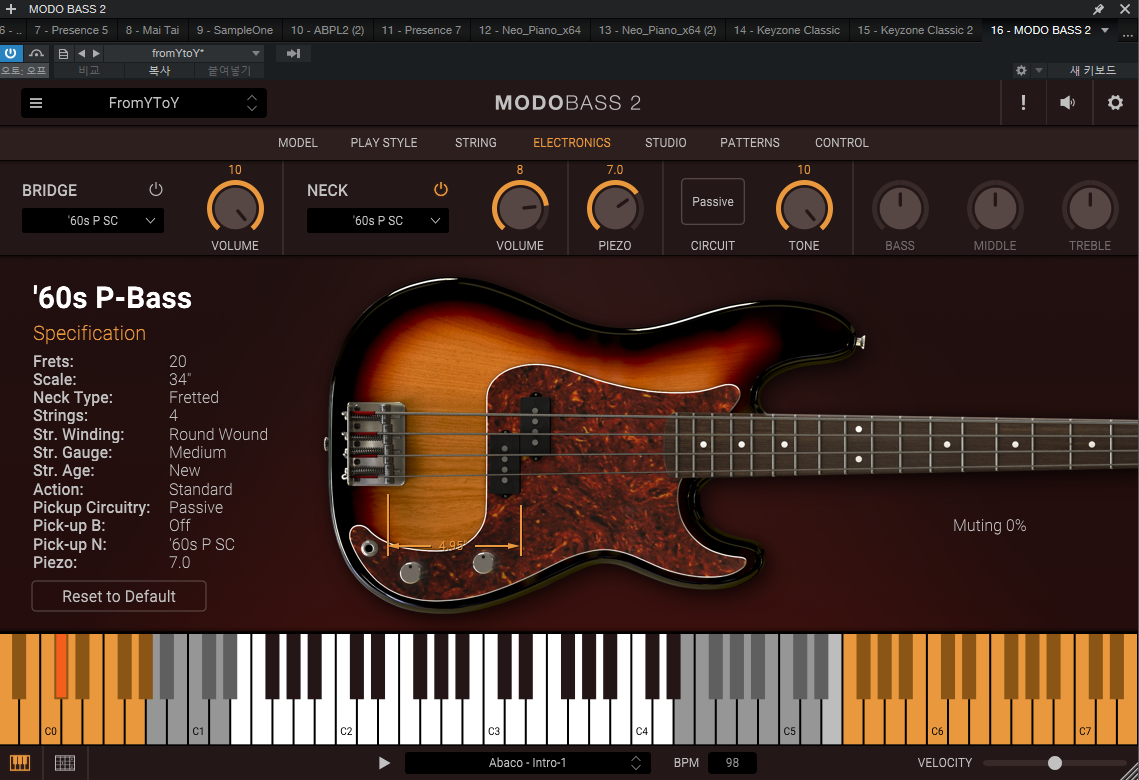Click the 복사 copy button
The width and height of the screenshot is (1139, 780).
(159, 70)
